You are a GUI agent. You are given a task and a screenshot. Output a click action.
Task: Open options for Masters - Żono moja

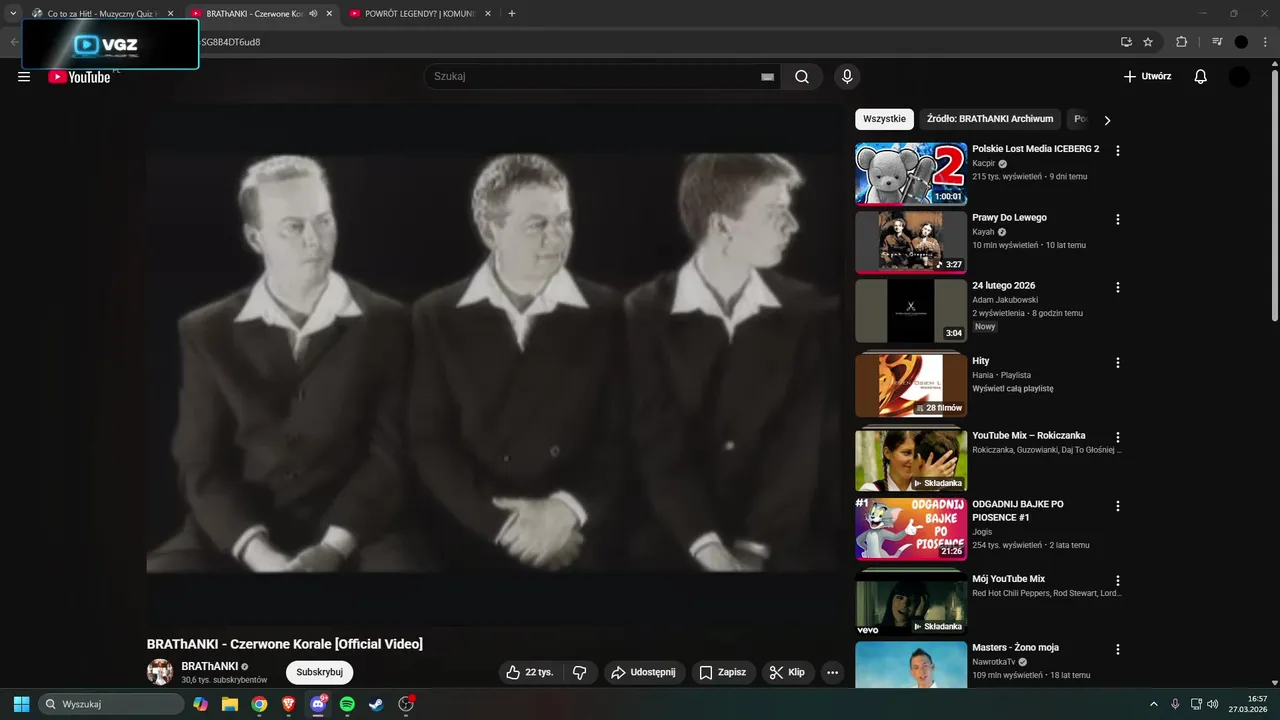click(1118, 649)
